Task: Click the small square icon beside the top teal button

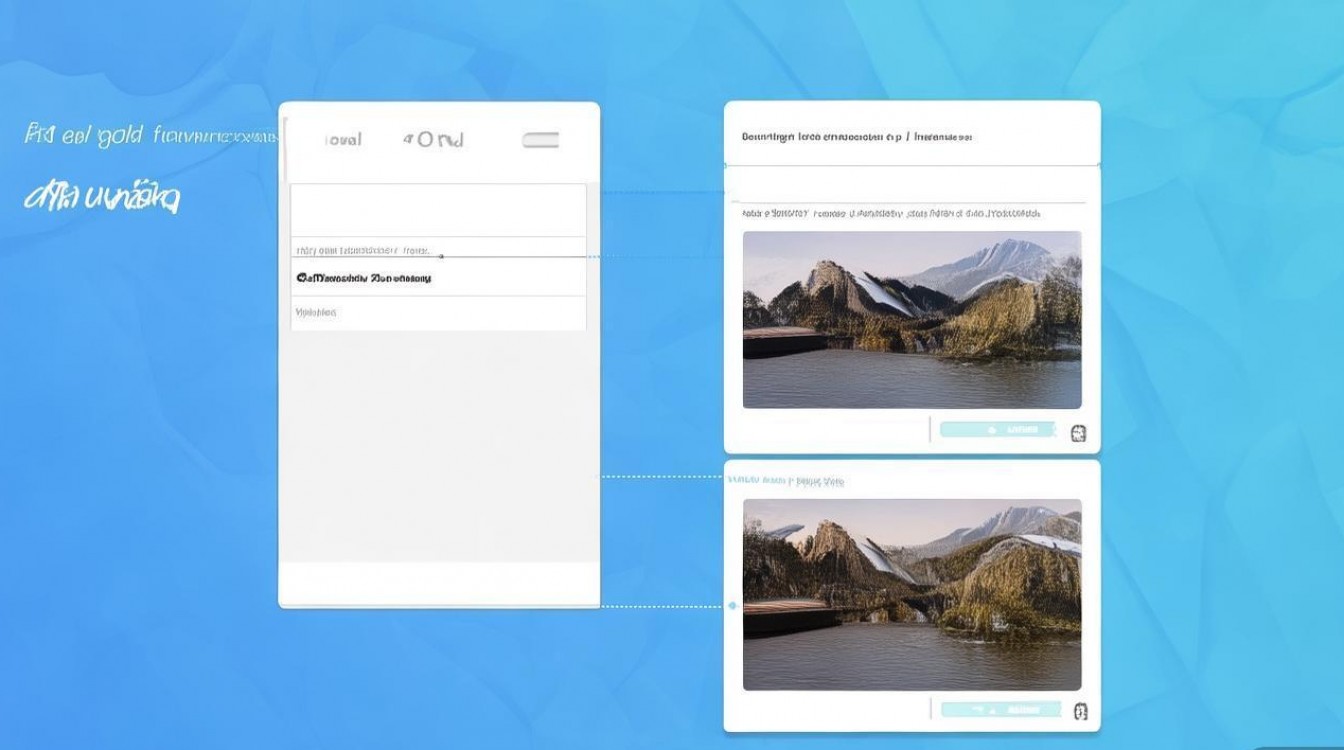Action: pyautogui.click(x=1078, y=433)
